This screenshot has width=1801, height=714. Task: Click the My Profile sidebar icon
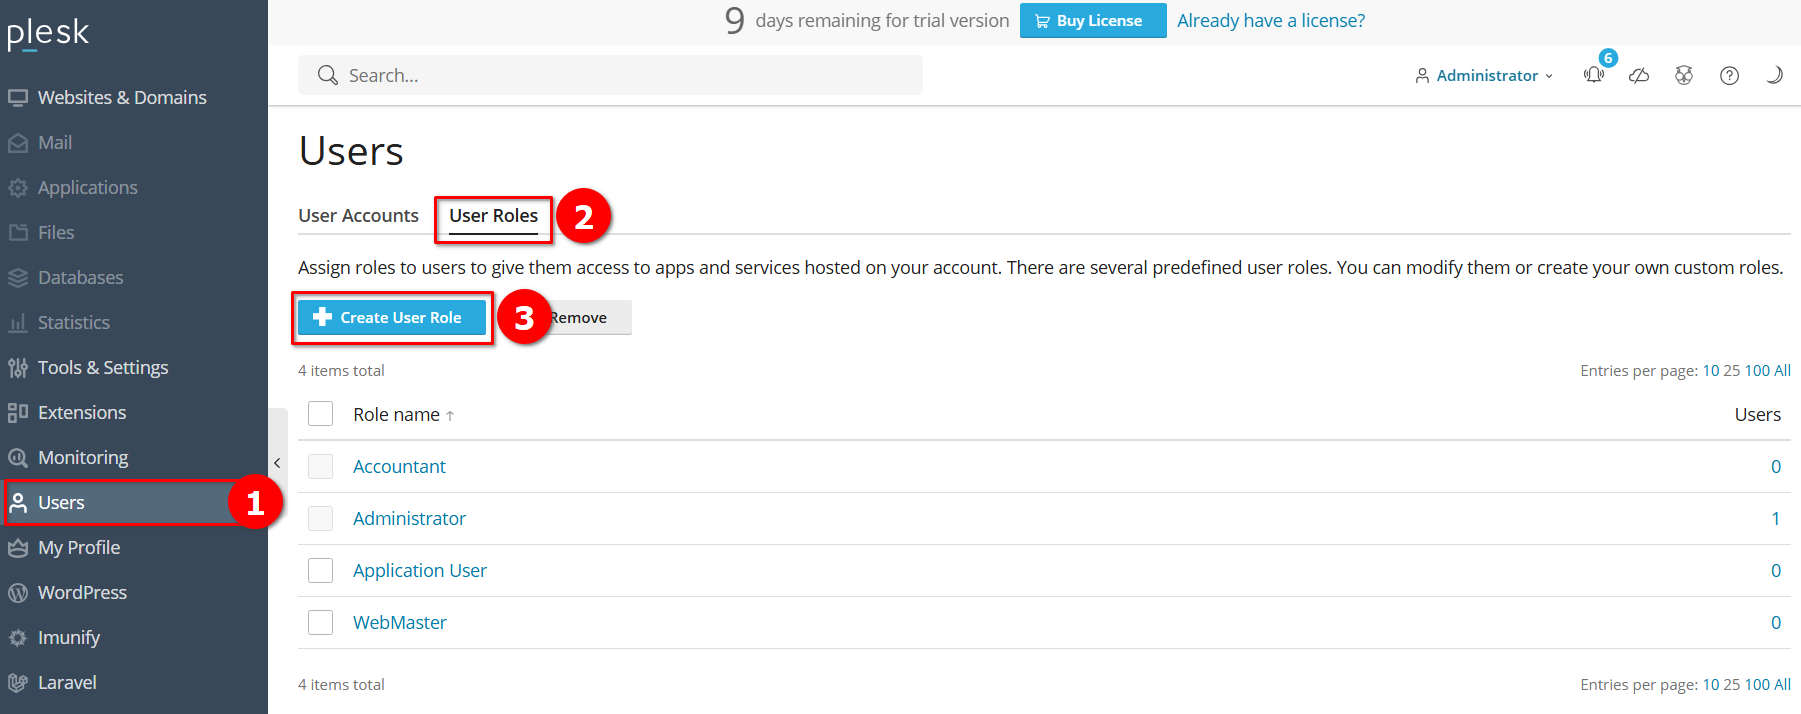click(18, 548)
